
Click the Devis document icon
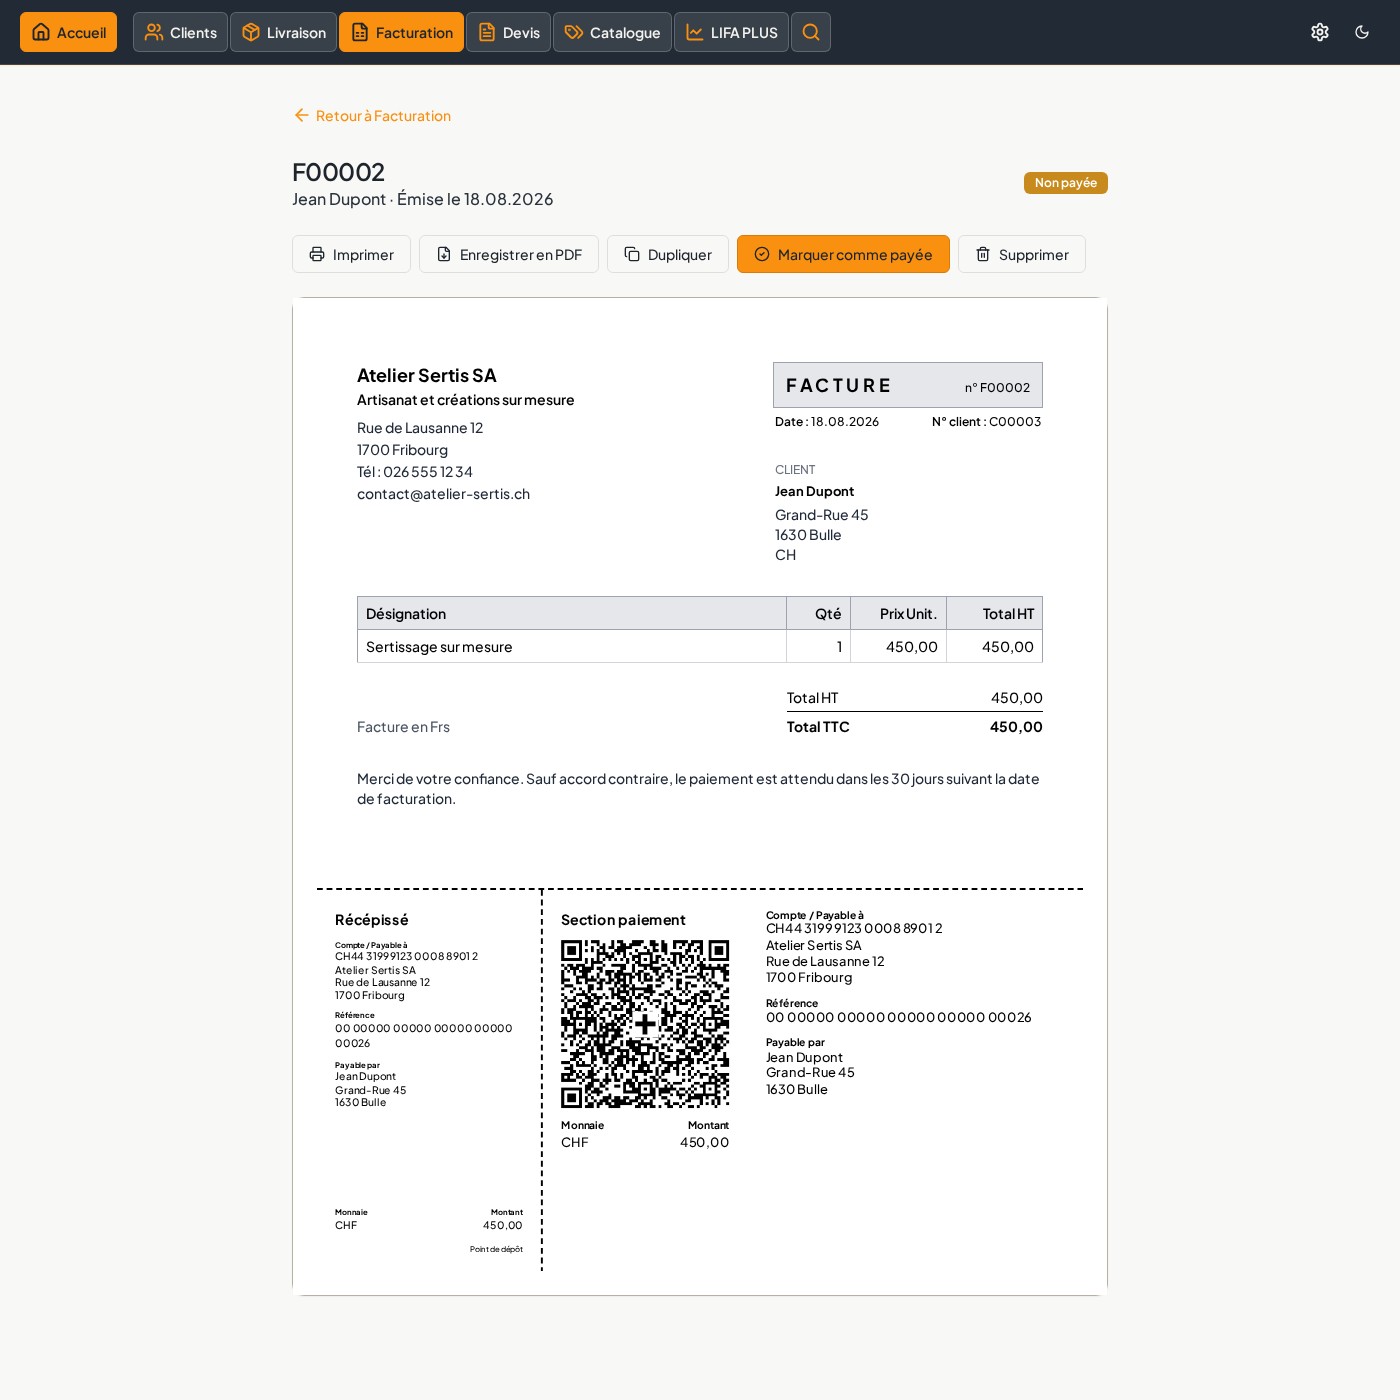pos(487,32)
